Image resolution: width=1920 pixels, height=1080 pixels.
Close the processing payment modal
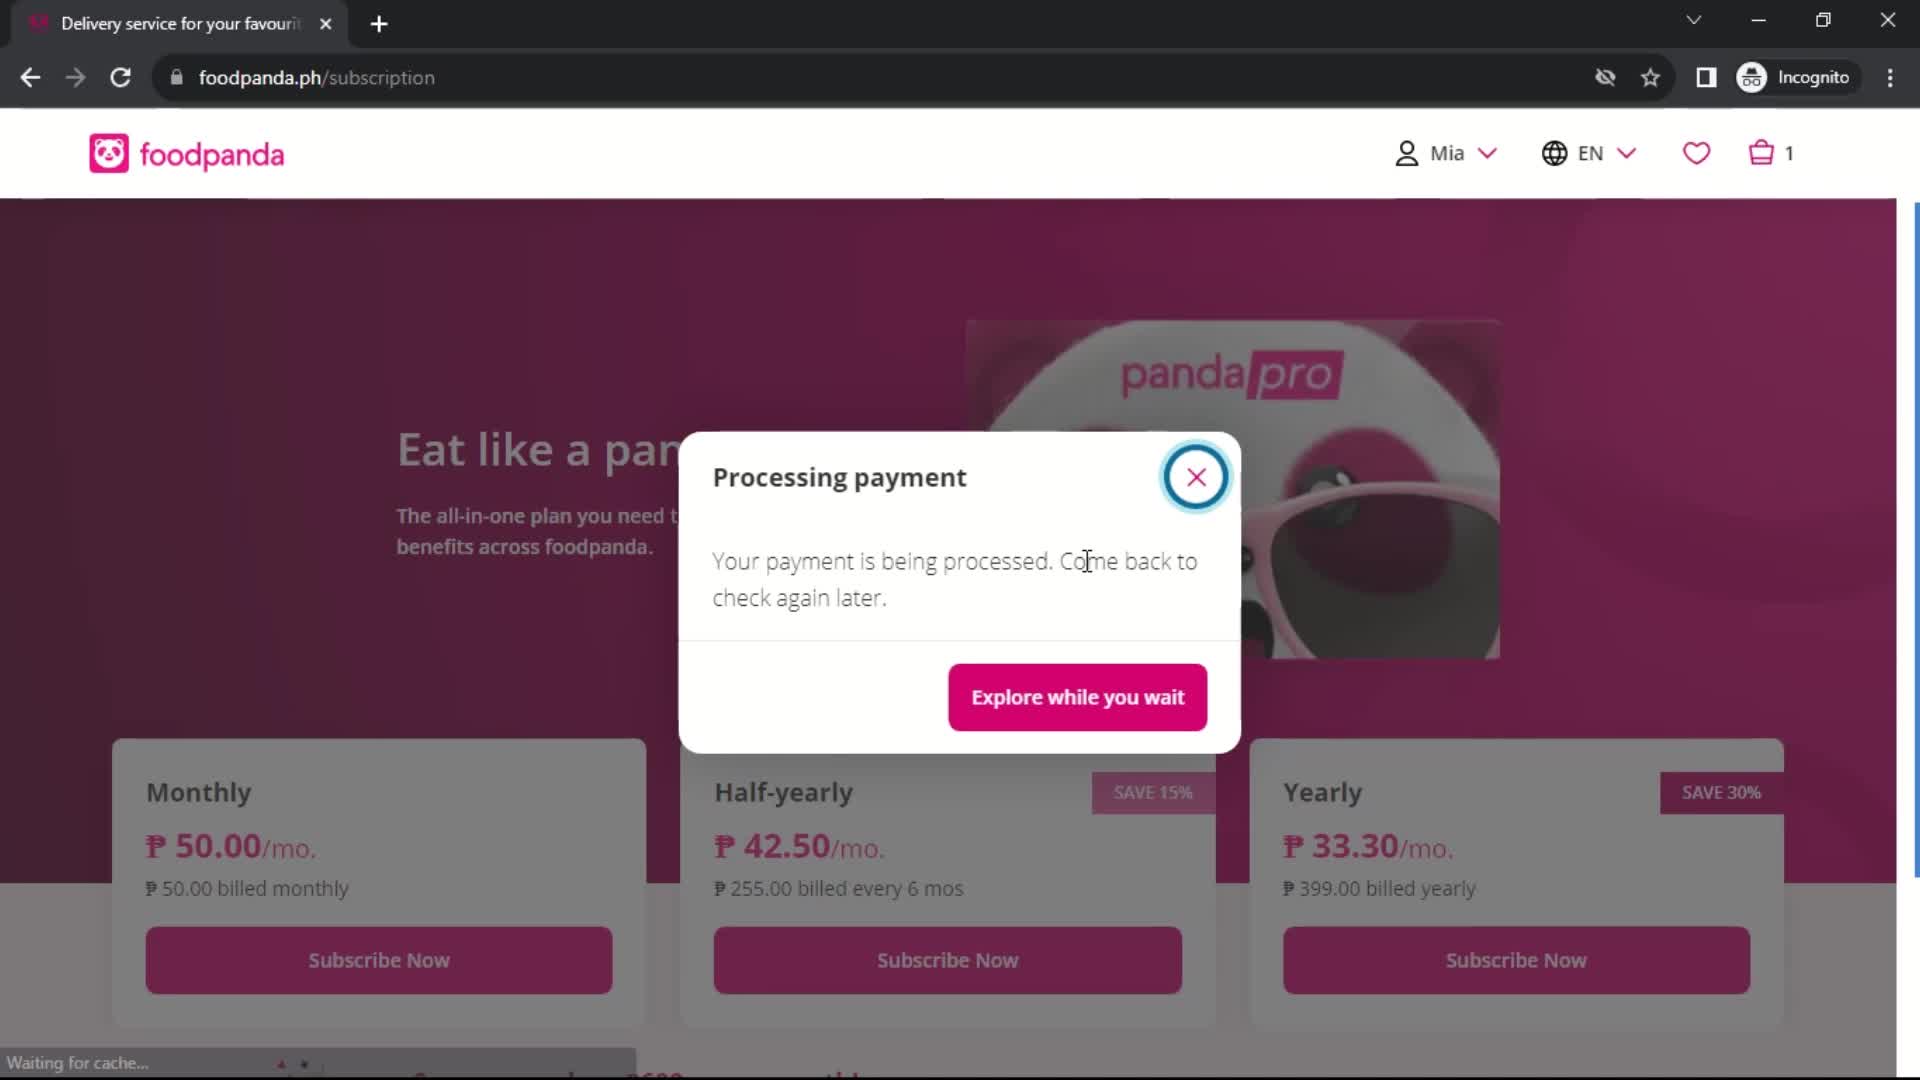(x=1195, y=476)
